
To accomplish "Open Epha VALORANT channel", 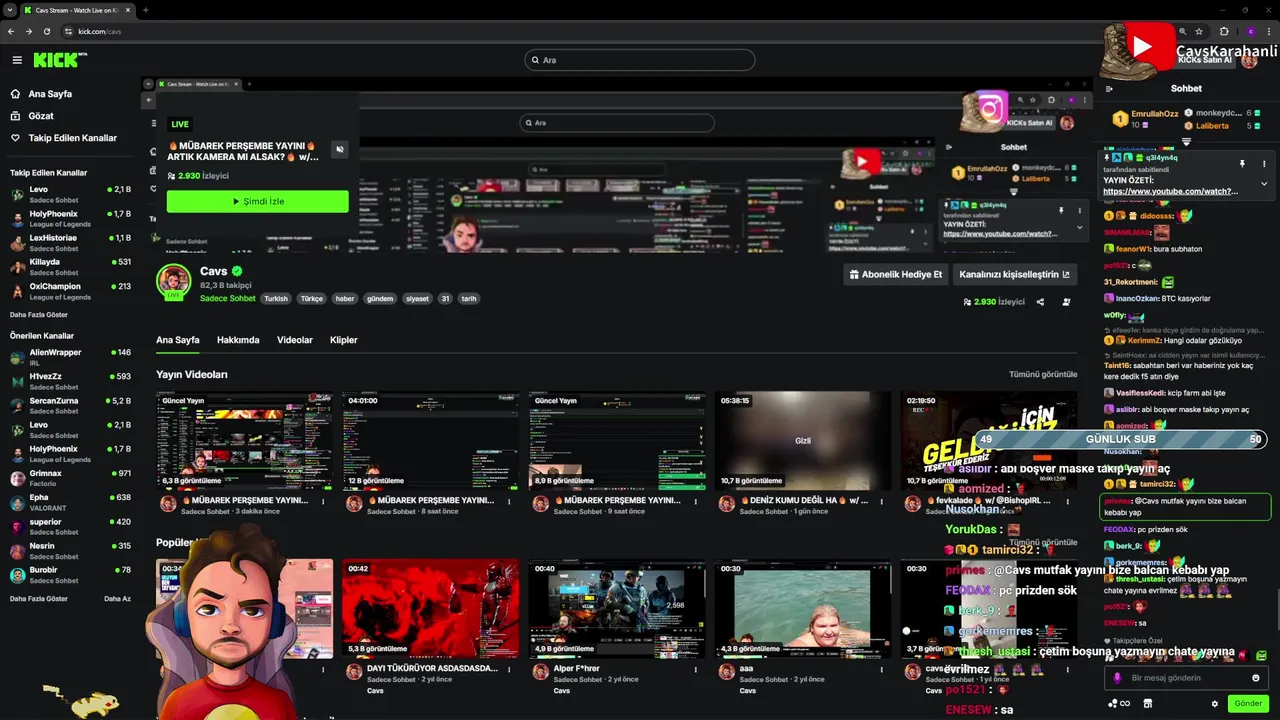I will tap(70, 502).
